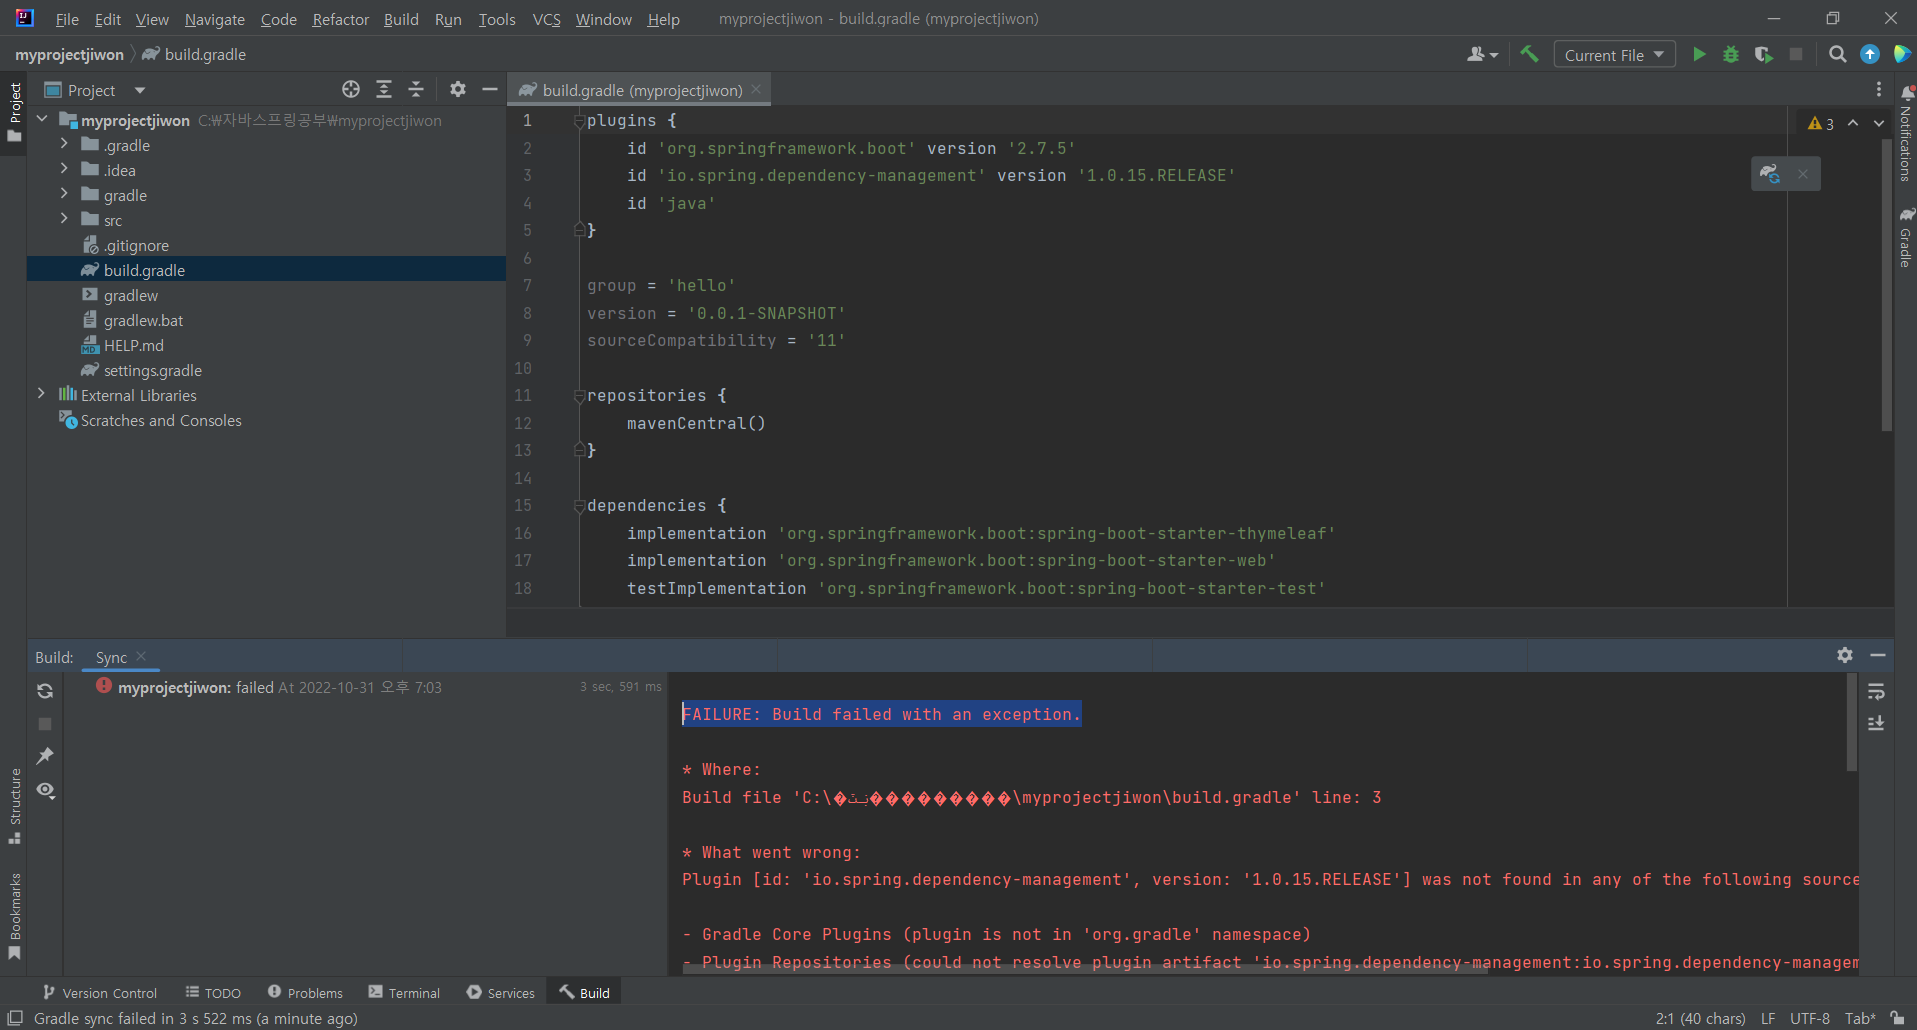
Task: Start debugging with the bug icon
Action: (1731, 54)
